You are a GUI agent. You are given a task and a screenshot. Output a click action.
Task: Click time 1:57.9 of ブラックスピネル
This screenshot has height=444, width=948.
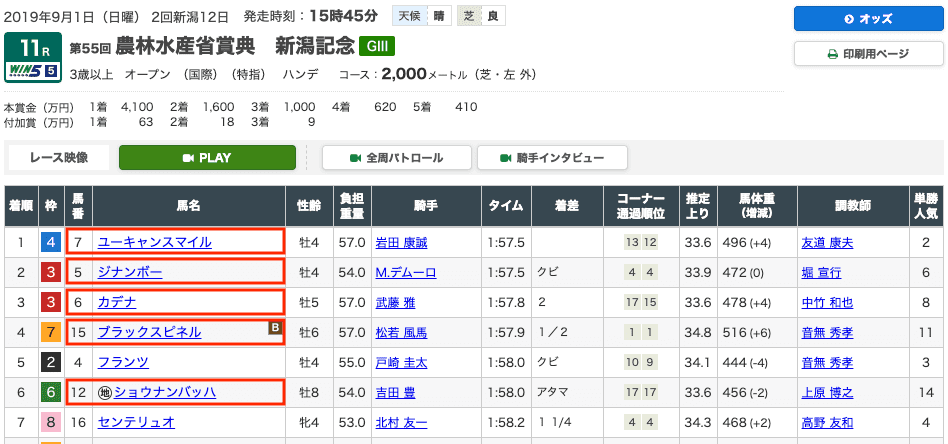(x=505, y=332)
